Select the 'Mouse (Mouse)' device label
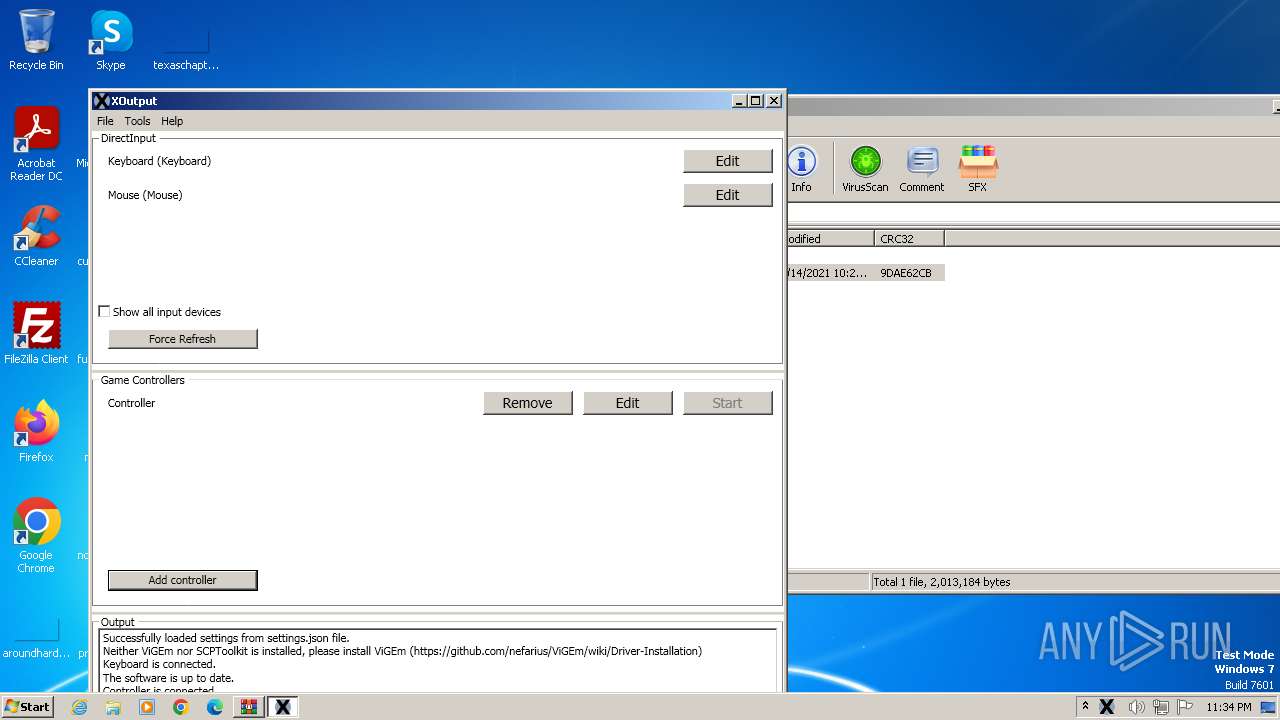This screenshot has height=720, width=1280. 145,195
